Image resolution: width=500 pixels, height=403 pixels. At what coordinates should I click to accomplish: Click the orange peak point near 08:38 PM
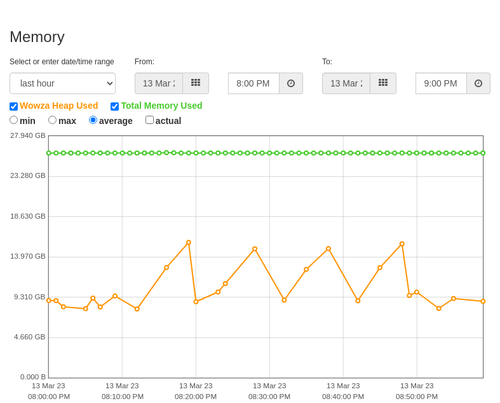(x=328, y=249)
